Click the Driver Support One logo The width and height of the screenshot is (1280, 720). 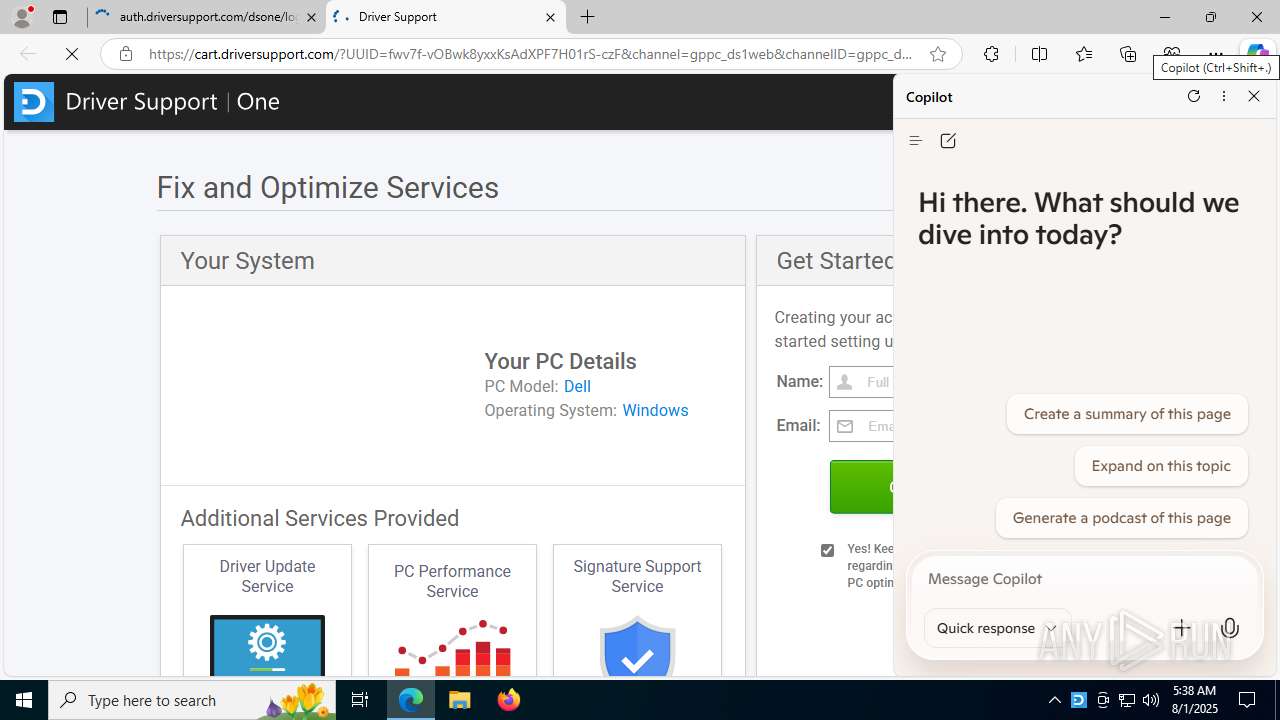point(147,102)
